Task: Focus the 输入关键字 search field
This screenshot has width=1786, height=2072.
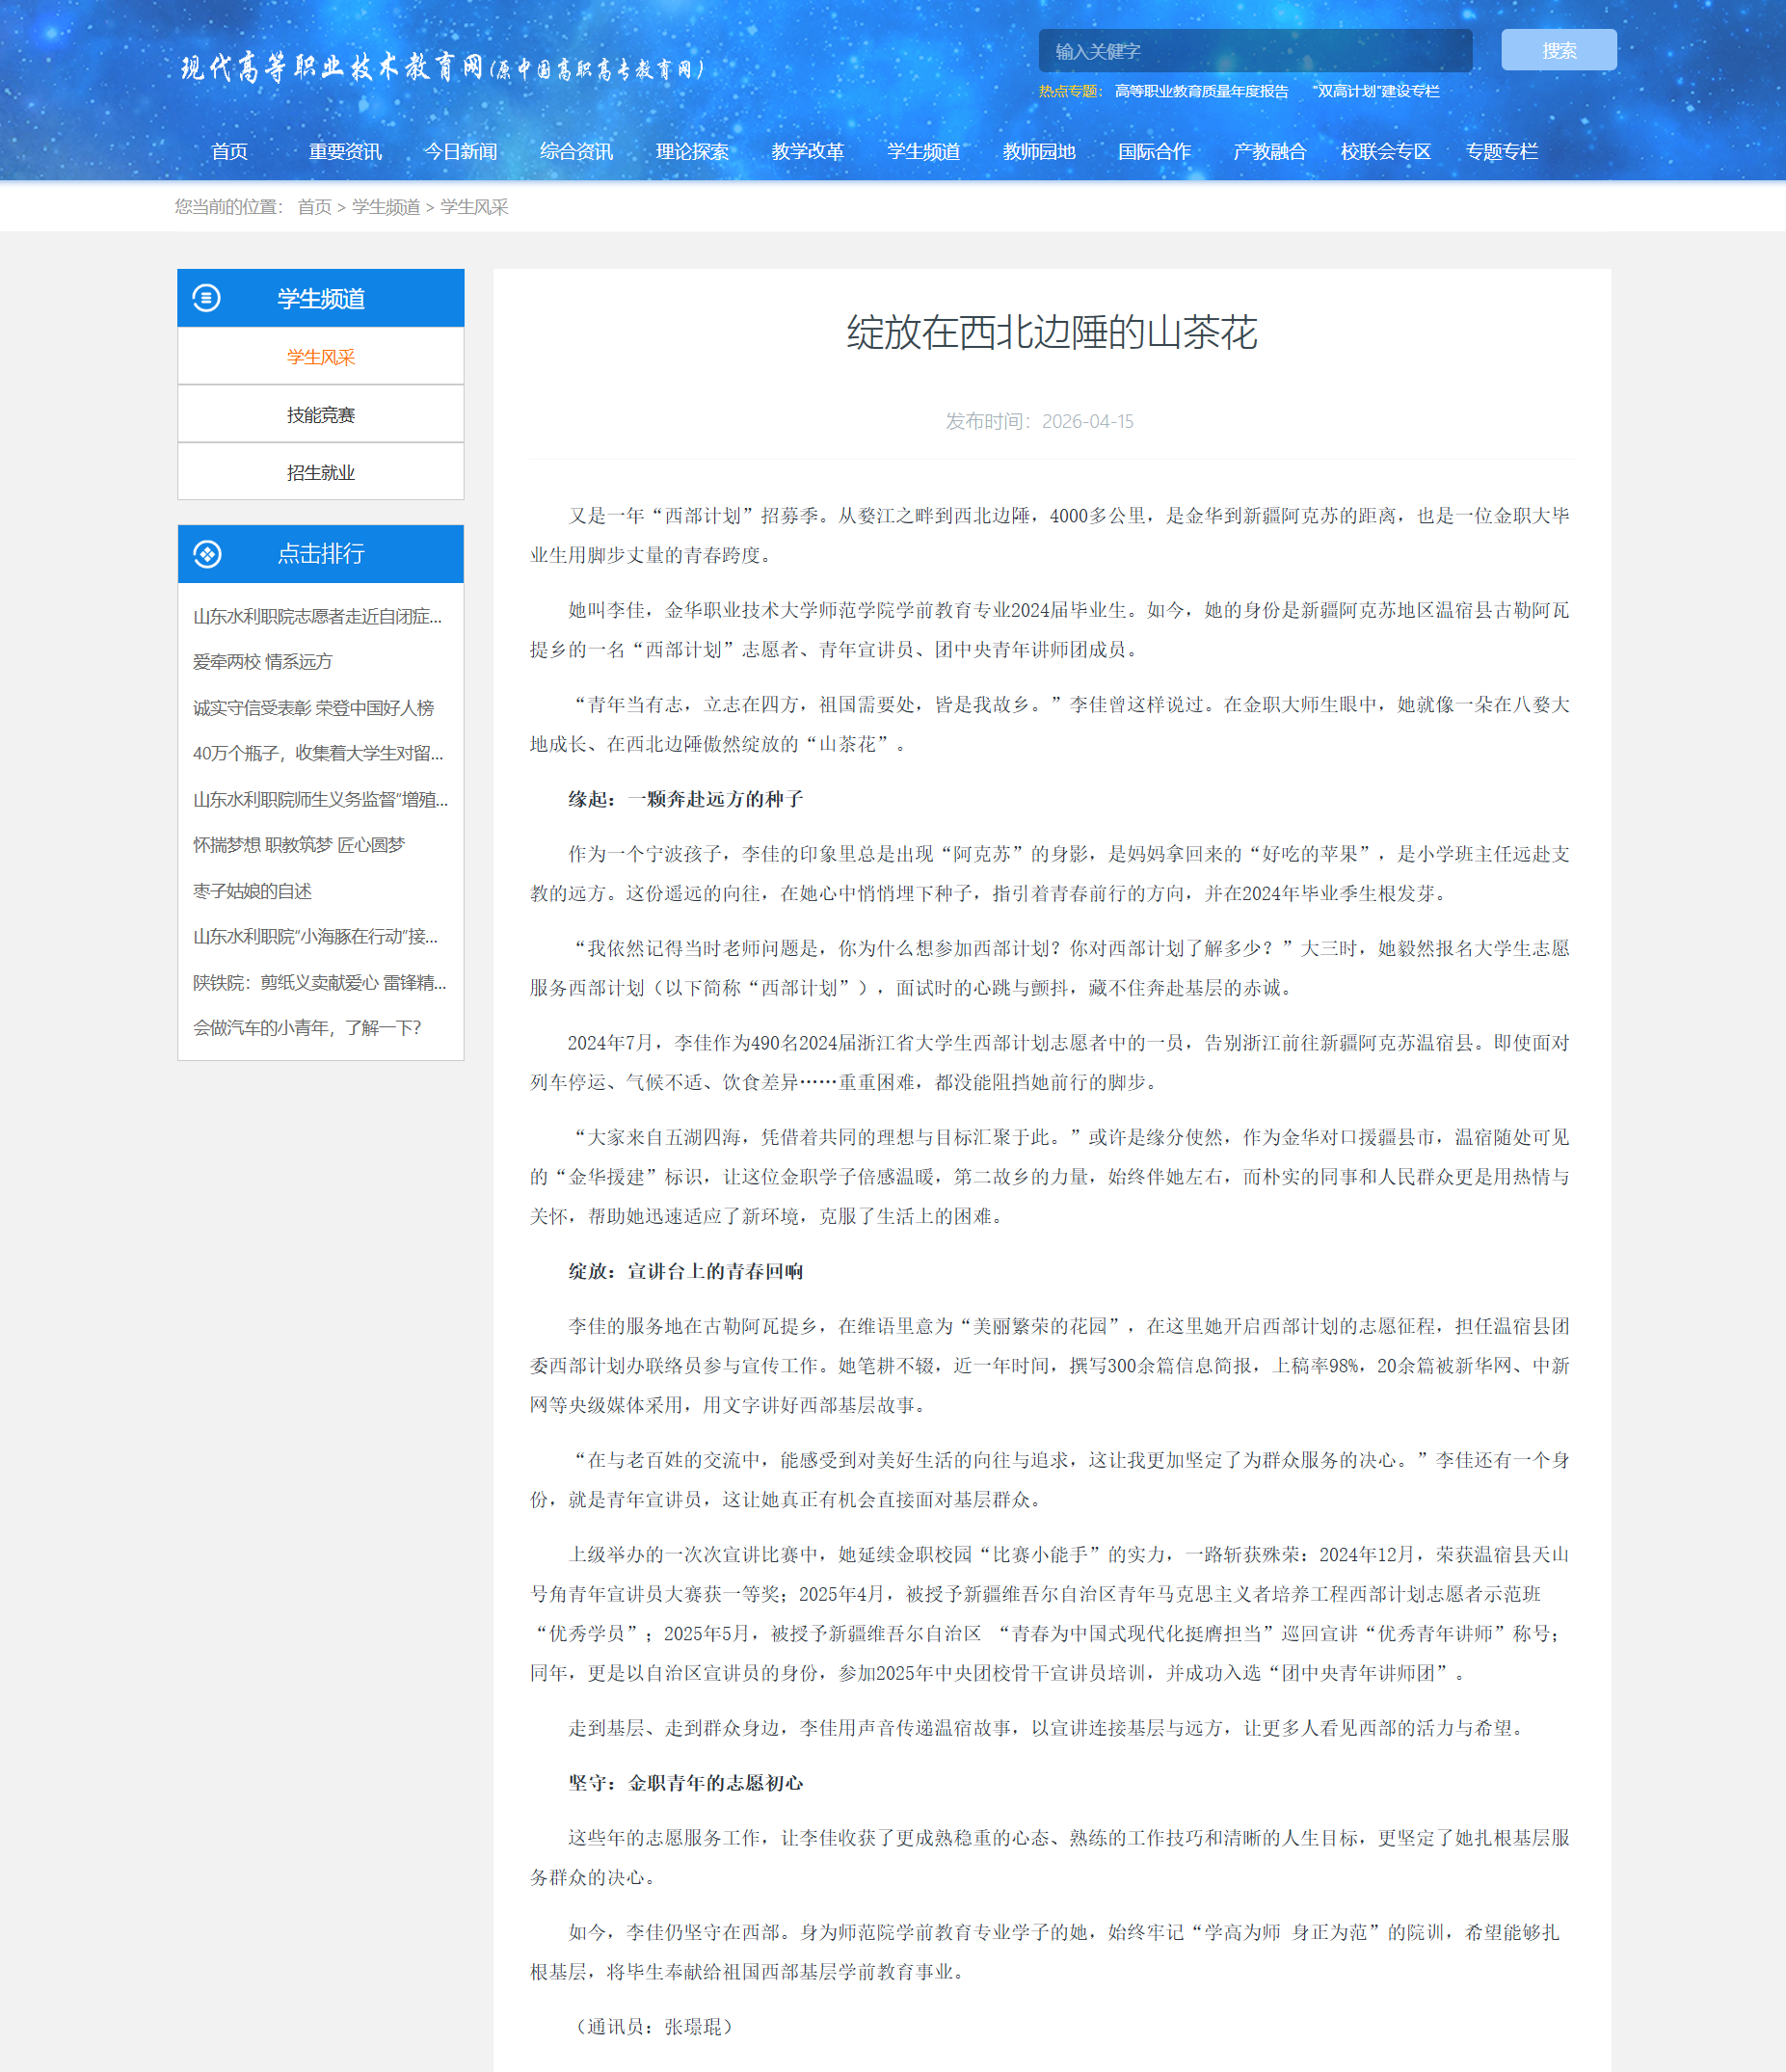Action: (x=1254, y=51)
